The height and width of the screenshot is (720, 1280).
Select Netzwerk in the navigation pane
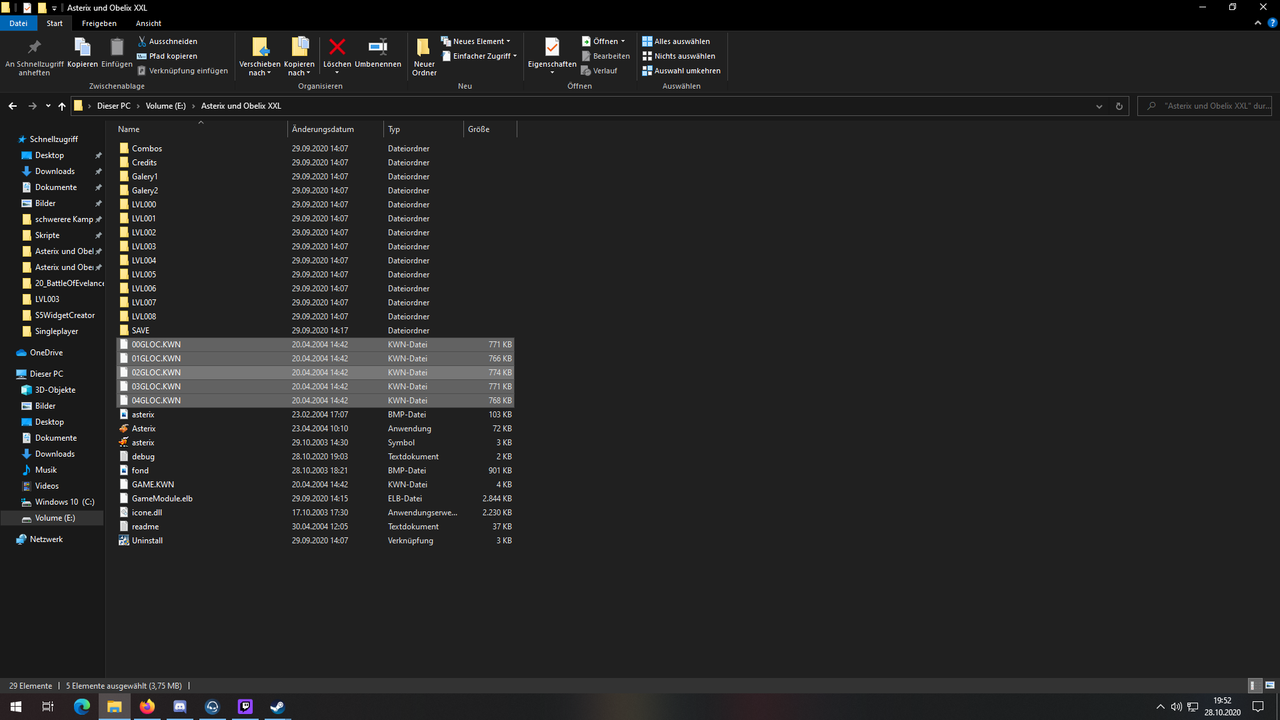point(46,539)
